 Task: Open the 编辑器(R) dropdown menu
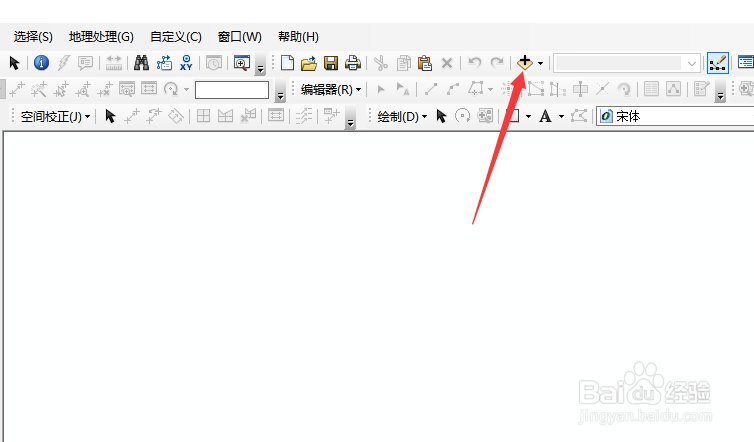pos(331,90)
